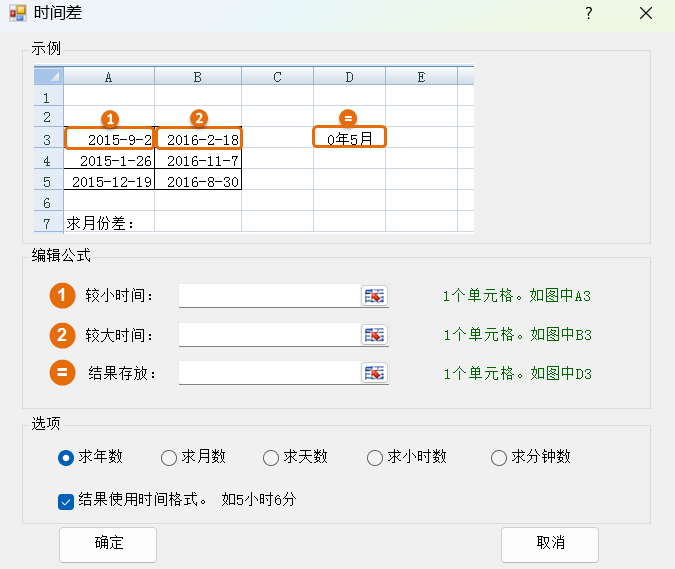This screenshot has width=675, height=569.
Task: Close the 时间差 dialog window
Action: coord(646,13)
